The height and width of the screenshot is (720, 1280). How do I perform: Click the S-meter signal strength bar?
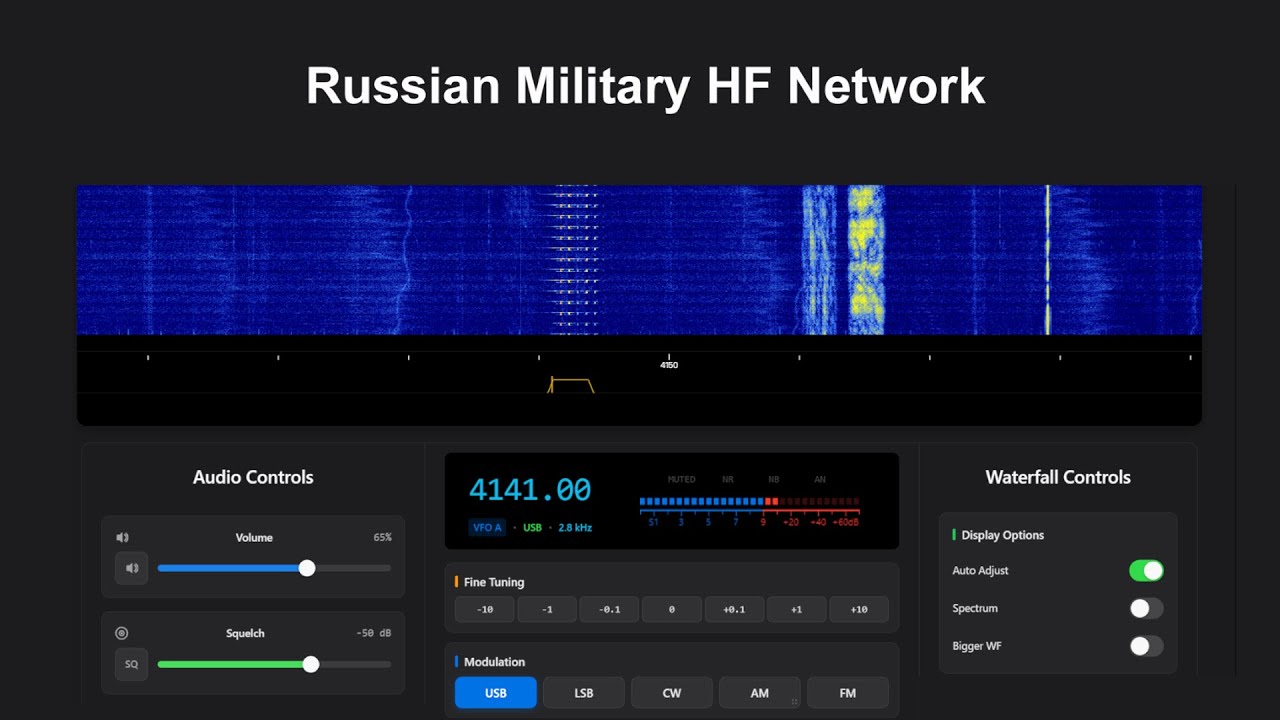pos(749,501)
